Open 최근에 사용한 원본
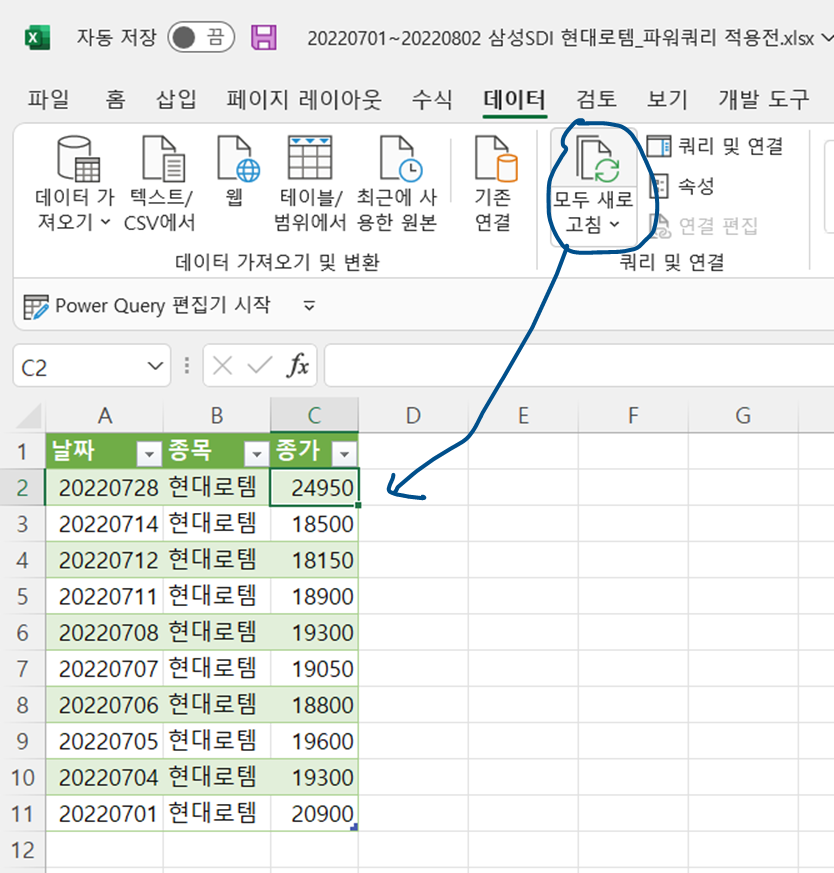This screenshot has width=834, height=873. click(x=397, y=184)
